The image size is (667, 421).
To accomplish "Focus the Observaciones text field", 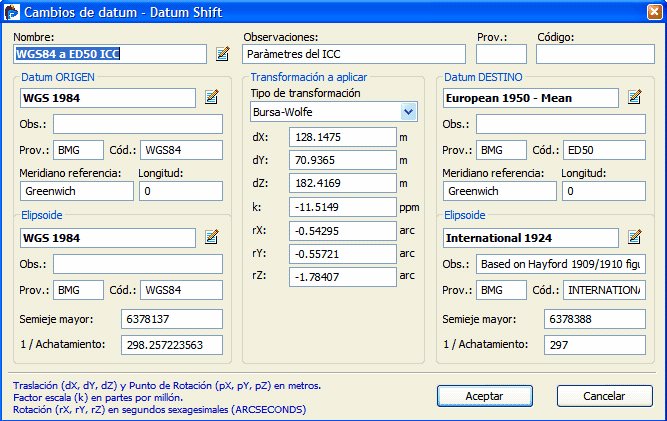I will (354, 54).
